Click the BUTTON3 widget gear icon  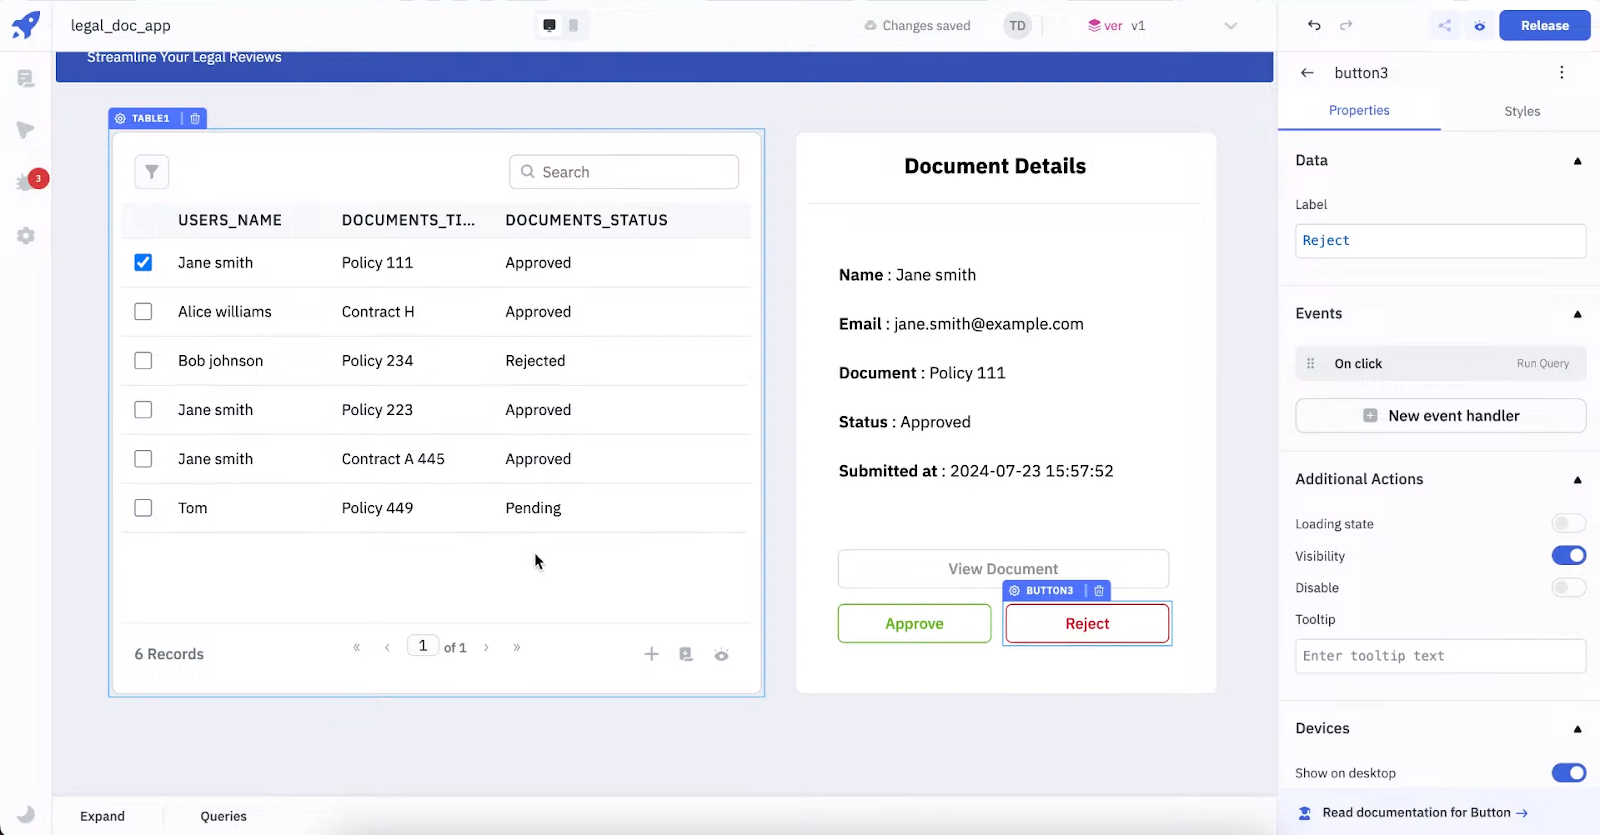pos(1014,591)
